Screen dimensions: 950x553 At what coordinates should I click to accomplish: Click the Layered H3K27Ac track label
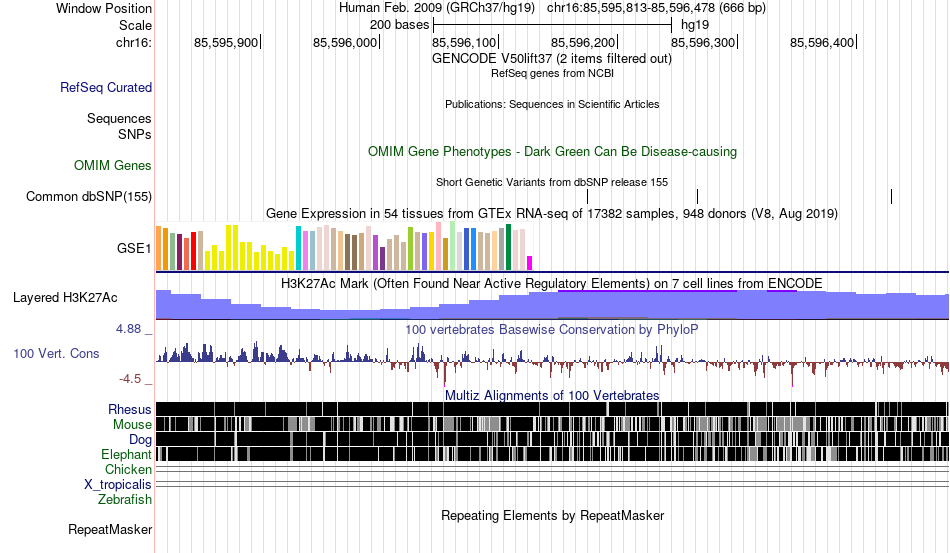(65, 297)
